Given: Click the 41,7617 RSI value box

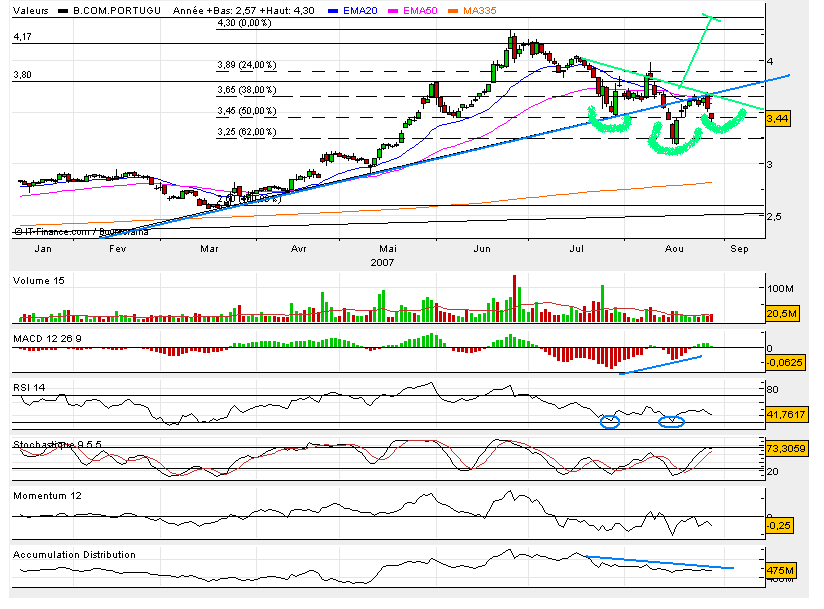Looking at the screenshot, I should click(x=786, y=415).
